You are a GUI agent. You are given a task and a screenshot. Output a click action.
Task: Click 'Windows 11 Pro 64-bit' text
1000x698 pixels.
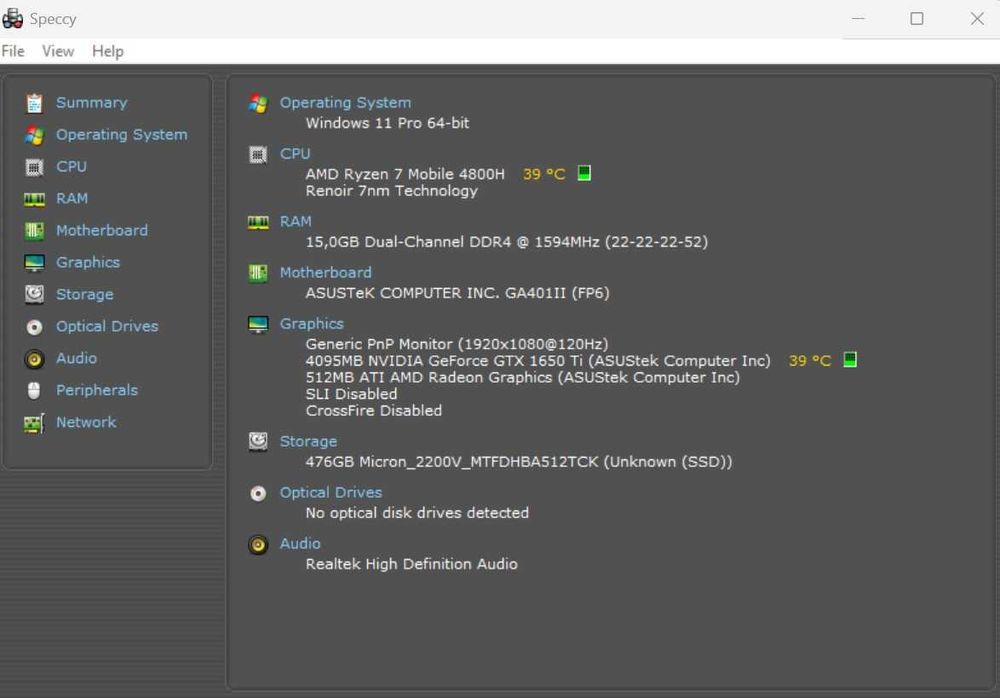click(387, 123)
